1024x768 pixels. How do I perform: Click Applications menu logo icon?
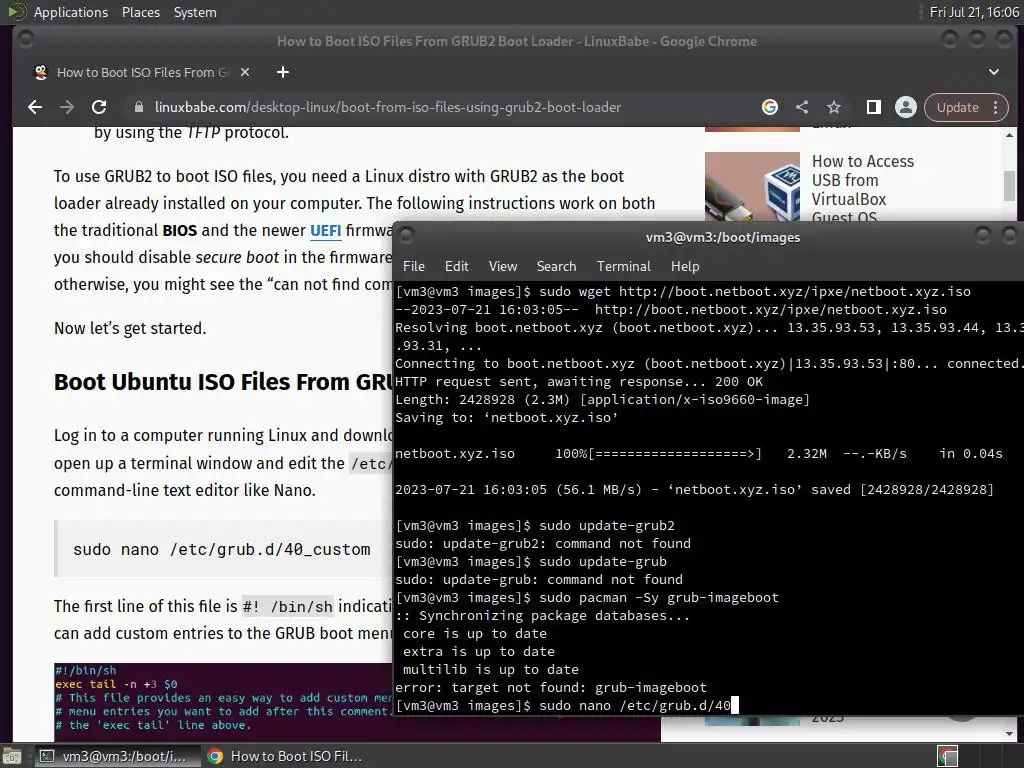point(16,12)
